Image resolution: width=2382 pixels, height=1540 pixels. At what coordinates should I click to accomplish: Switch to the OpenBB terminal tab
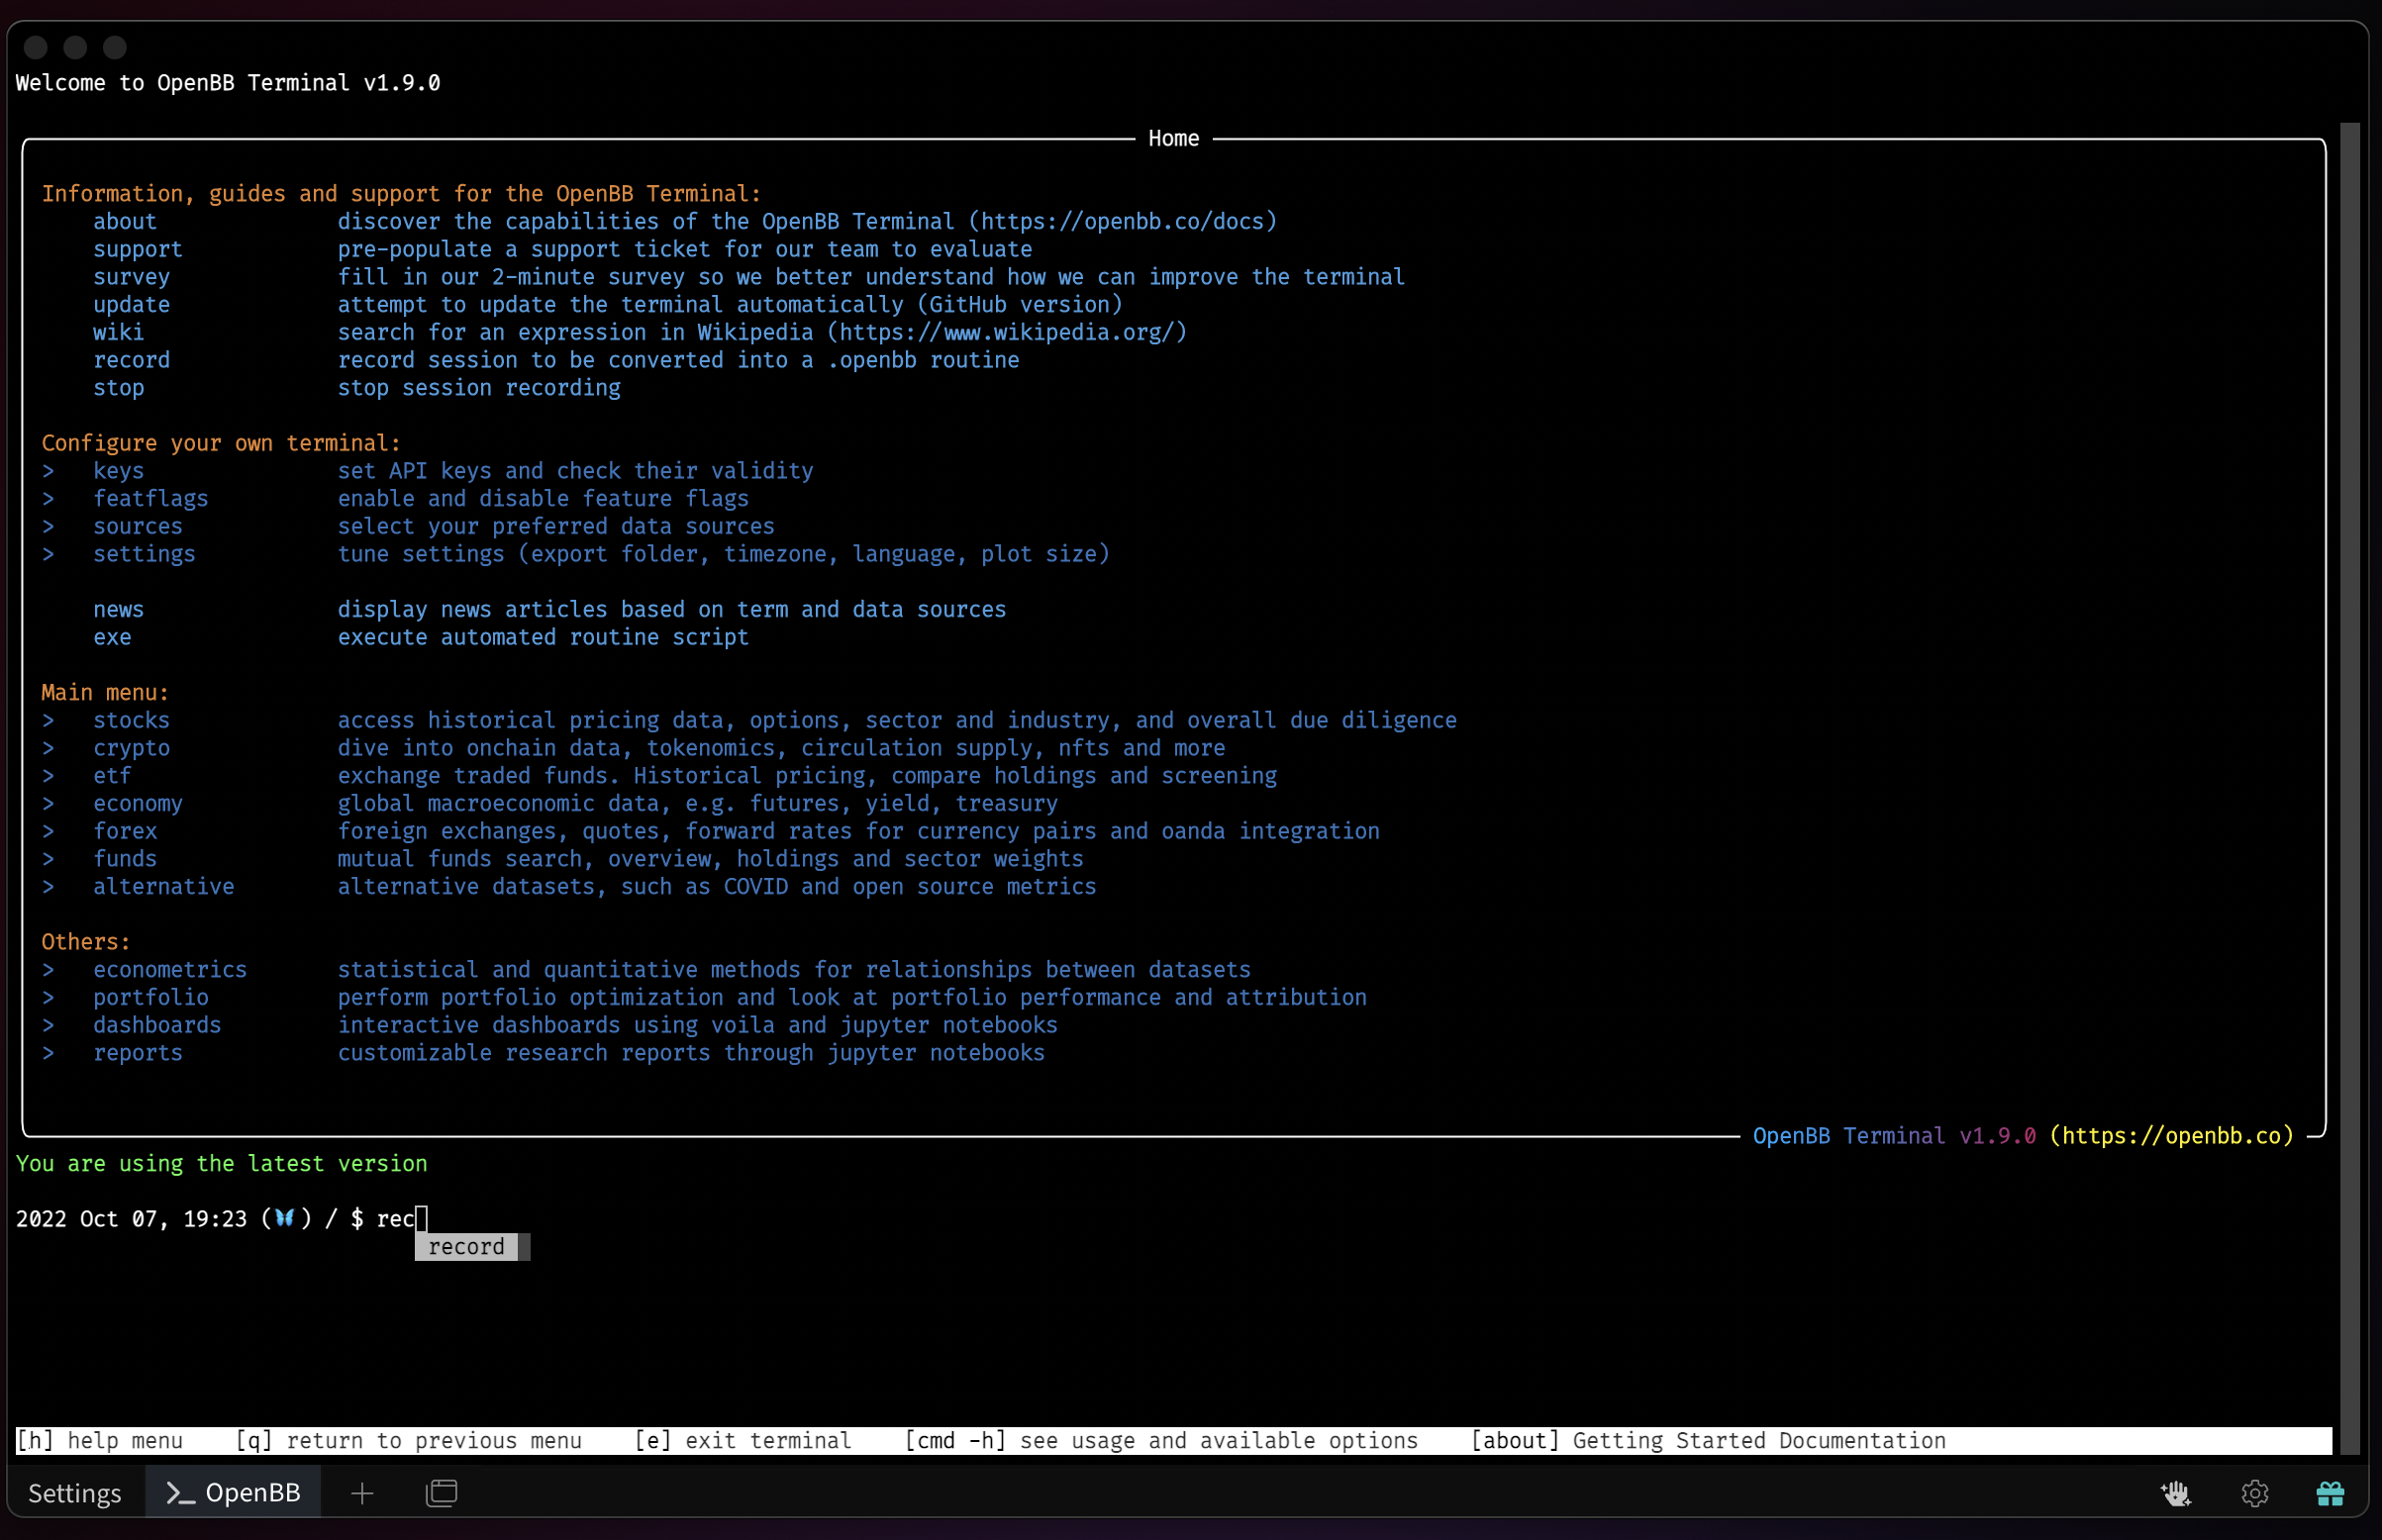tap(233, 1493)
